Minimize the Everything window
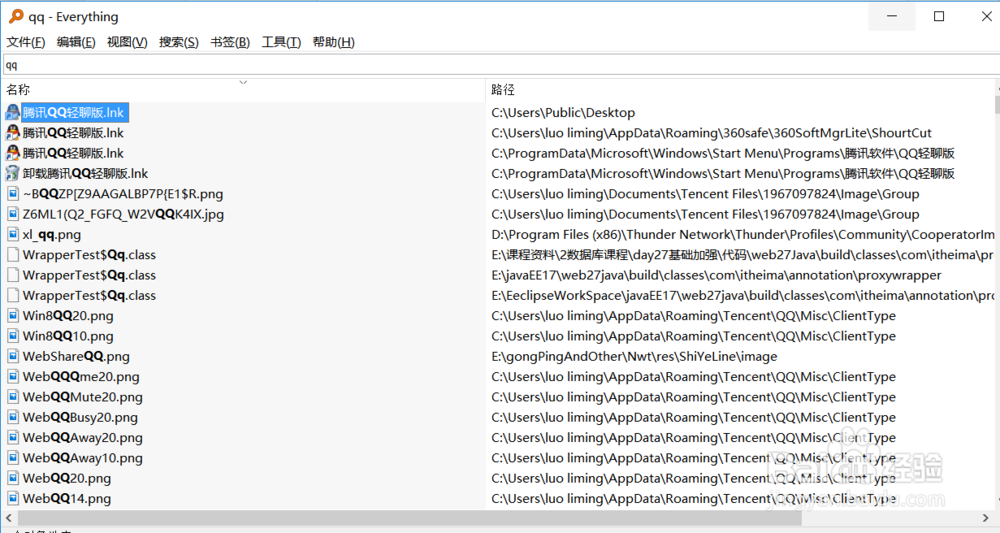Image resolution: width=1000 pixels, height=533 pixels. click(x=892, y=16)
